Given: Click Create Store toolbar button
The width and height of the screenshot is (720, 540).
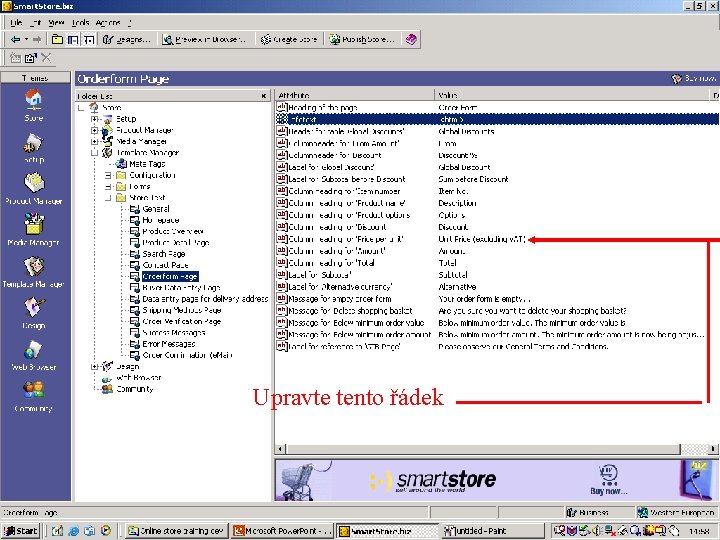Looking at the screenshot, I should pyautogui.click(x=289, y=39).
